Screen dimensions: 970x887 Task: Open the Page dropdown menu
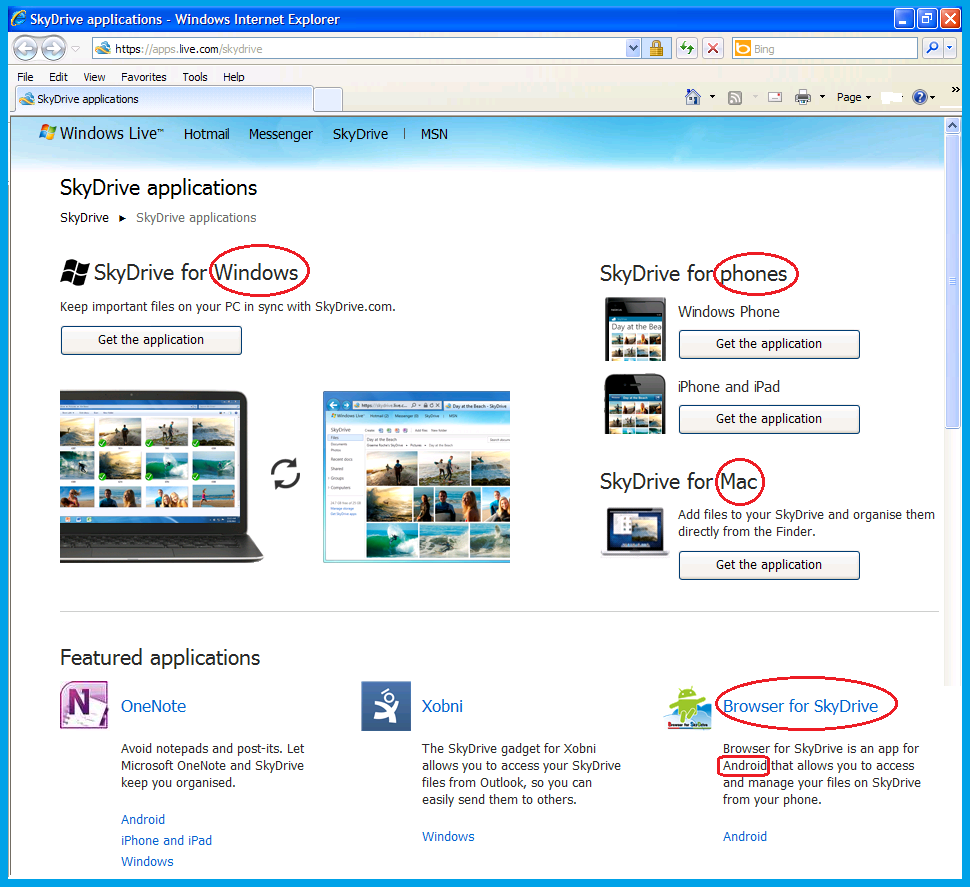[x=854, y=97]
